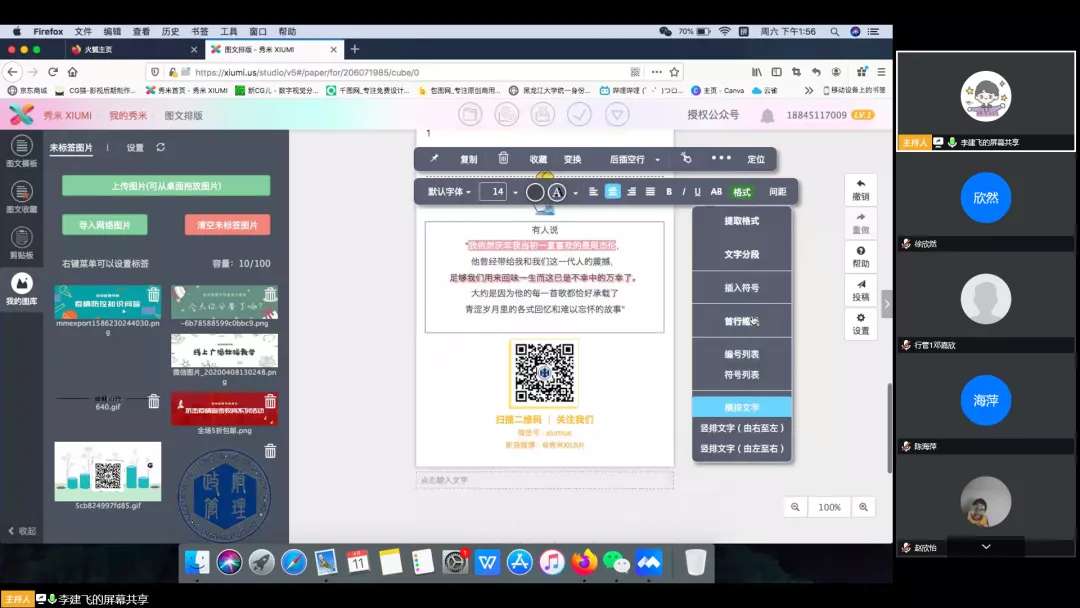The image size is (1080, 608).
Task: Click the zoom in magnifier icon
Action: pos(863,507)
